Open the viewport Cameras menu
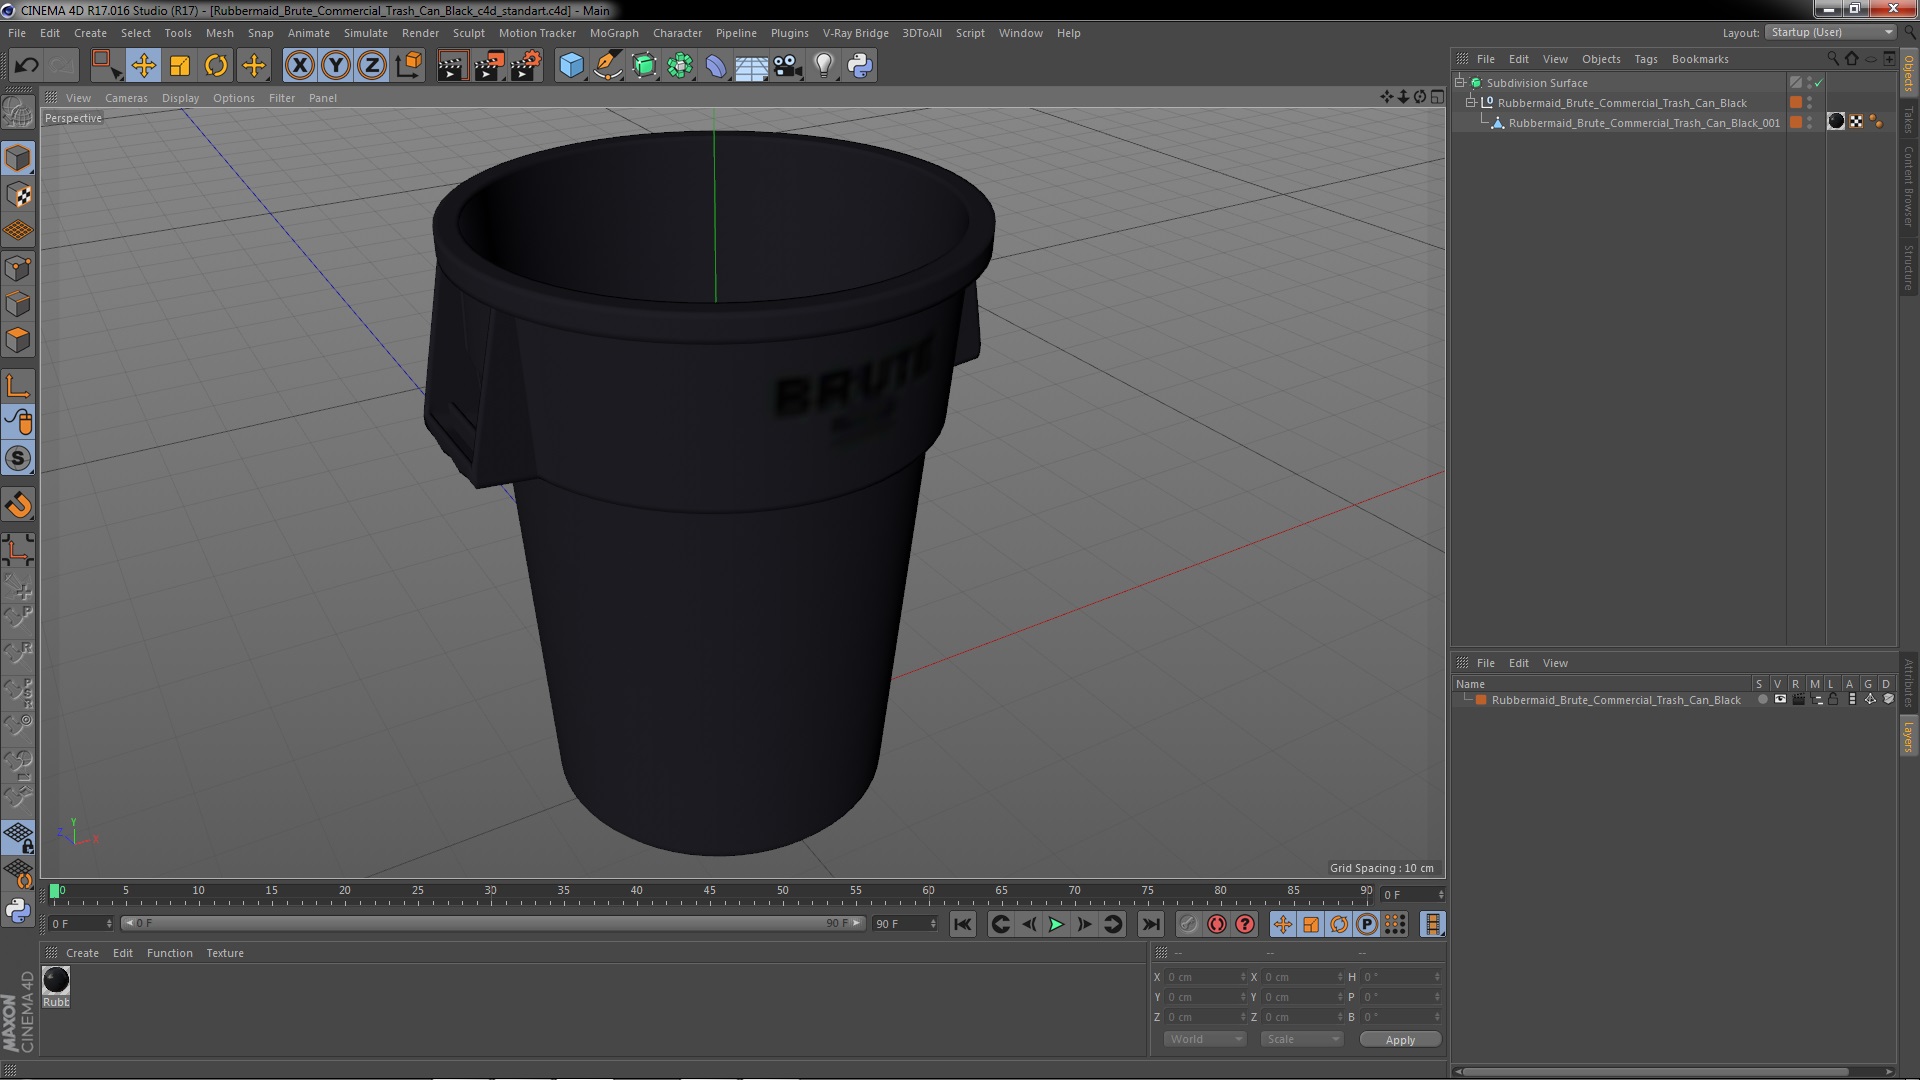1920x1080 pixels. (126, 98)
